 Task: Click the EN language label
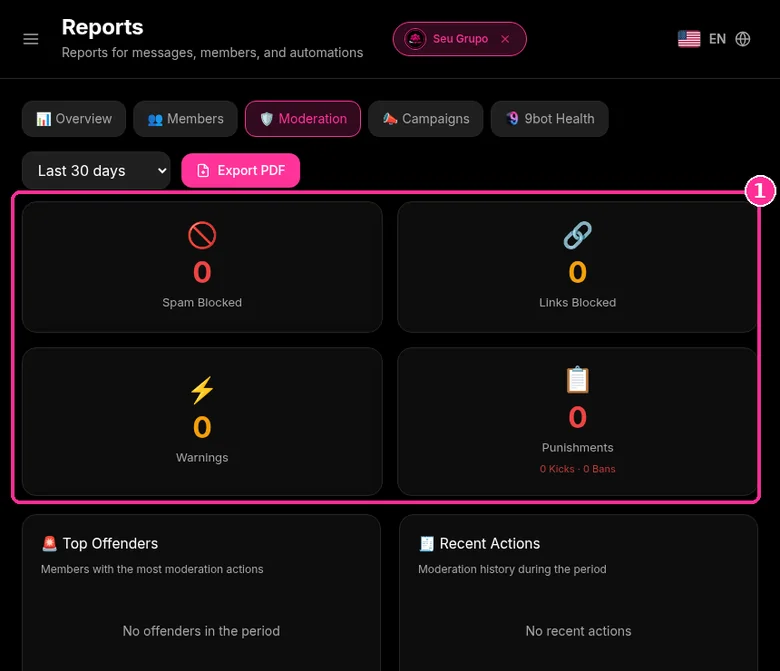[x=717, y=39]
